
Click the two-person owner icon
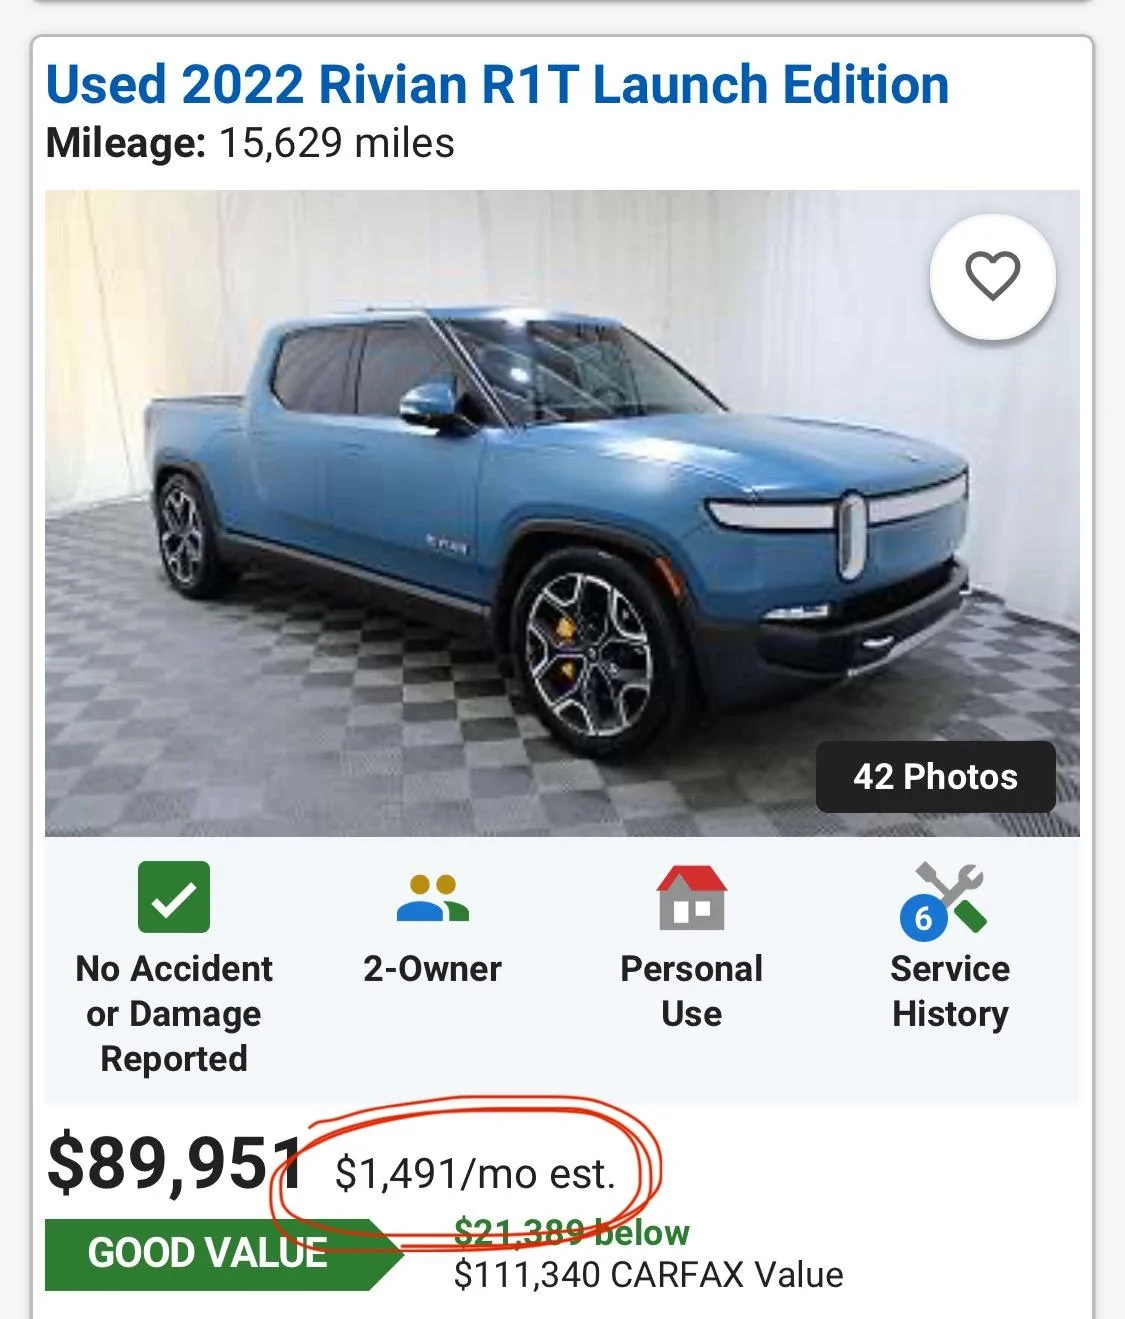click(x=432, y=898)
